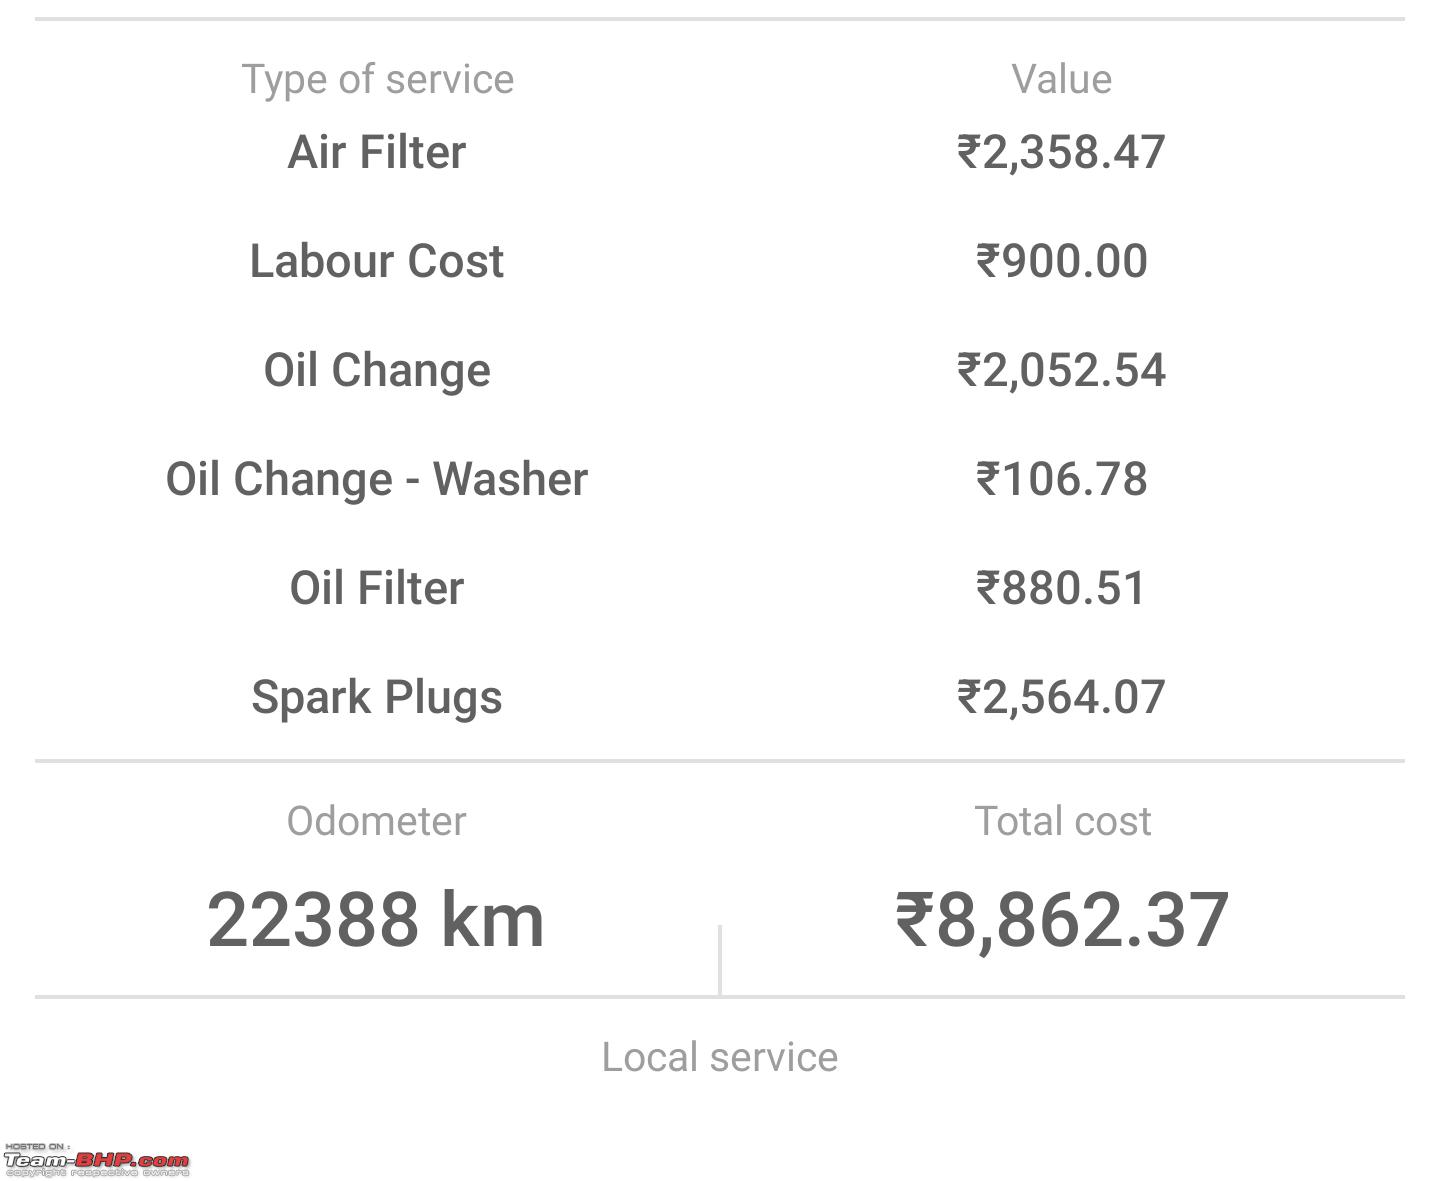Click the Oil Change value ₹2,052.54
Image resolution: width=1439 pixels, height=1181 pixels.
tap(1061, 370)
